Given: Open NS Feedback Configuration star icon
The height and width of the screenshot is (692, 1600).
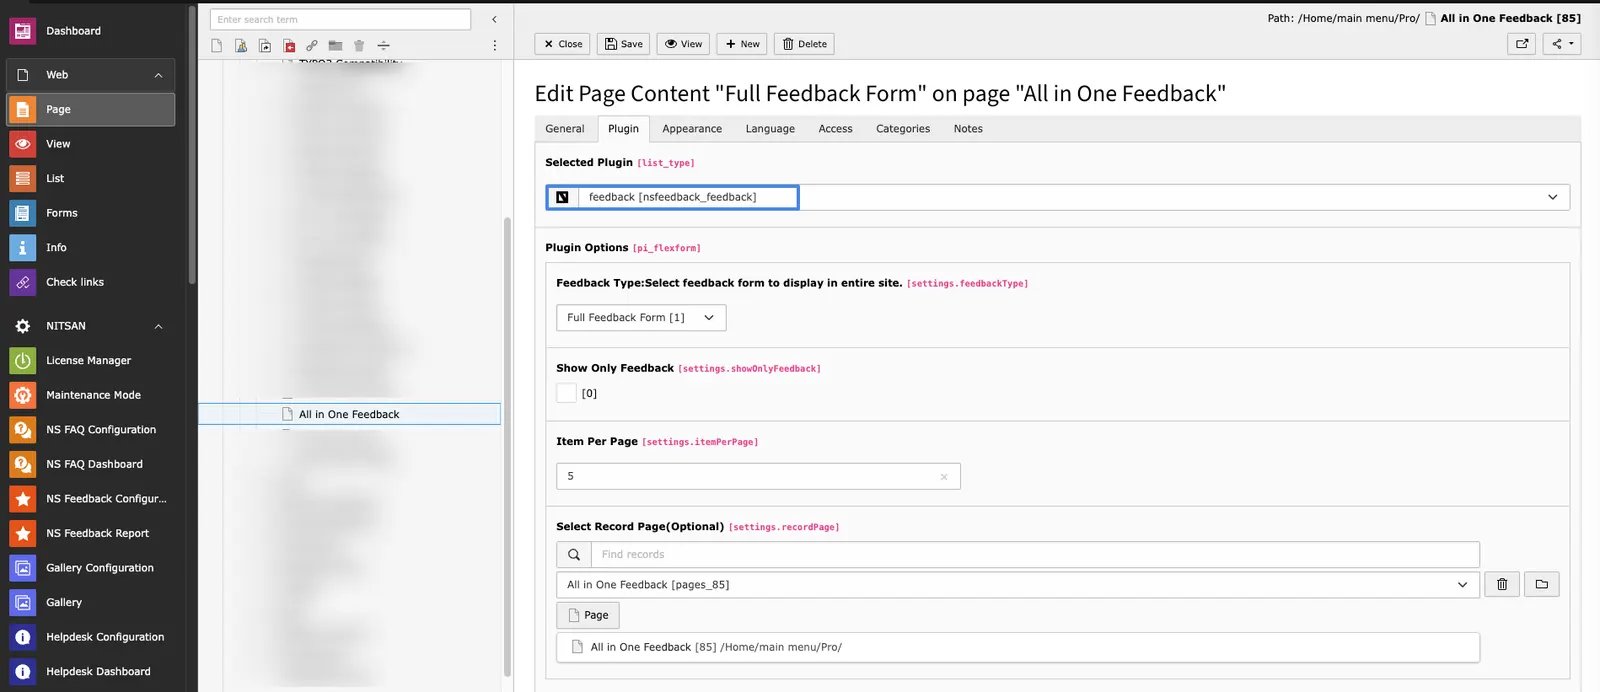Looking at the screenshot, I should tap(22, 498).
